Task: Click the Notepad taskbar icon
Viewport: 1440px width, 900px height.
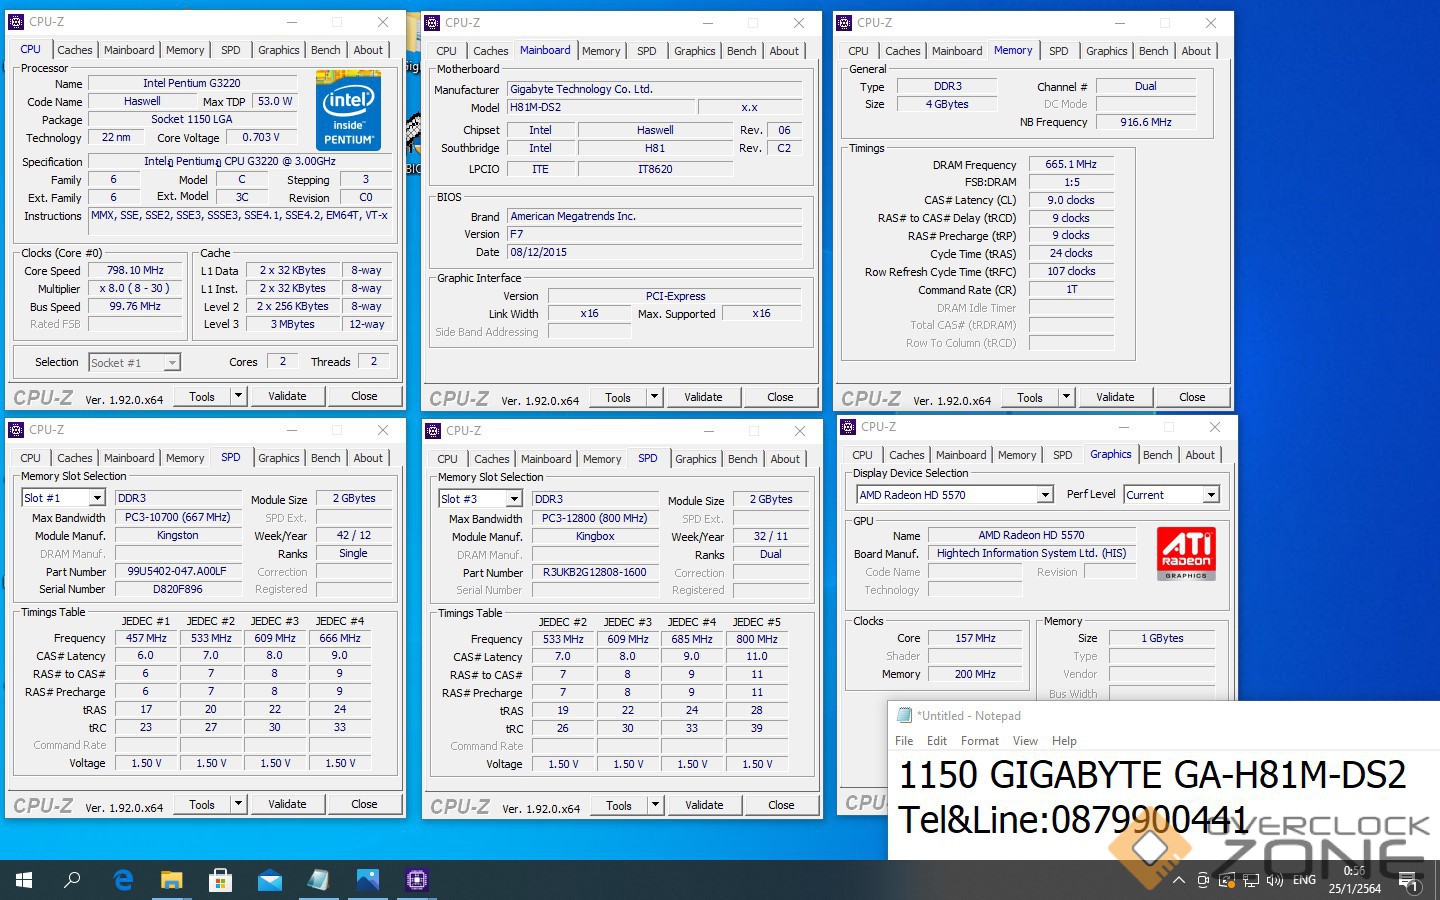Action: [319, 880]
